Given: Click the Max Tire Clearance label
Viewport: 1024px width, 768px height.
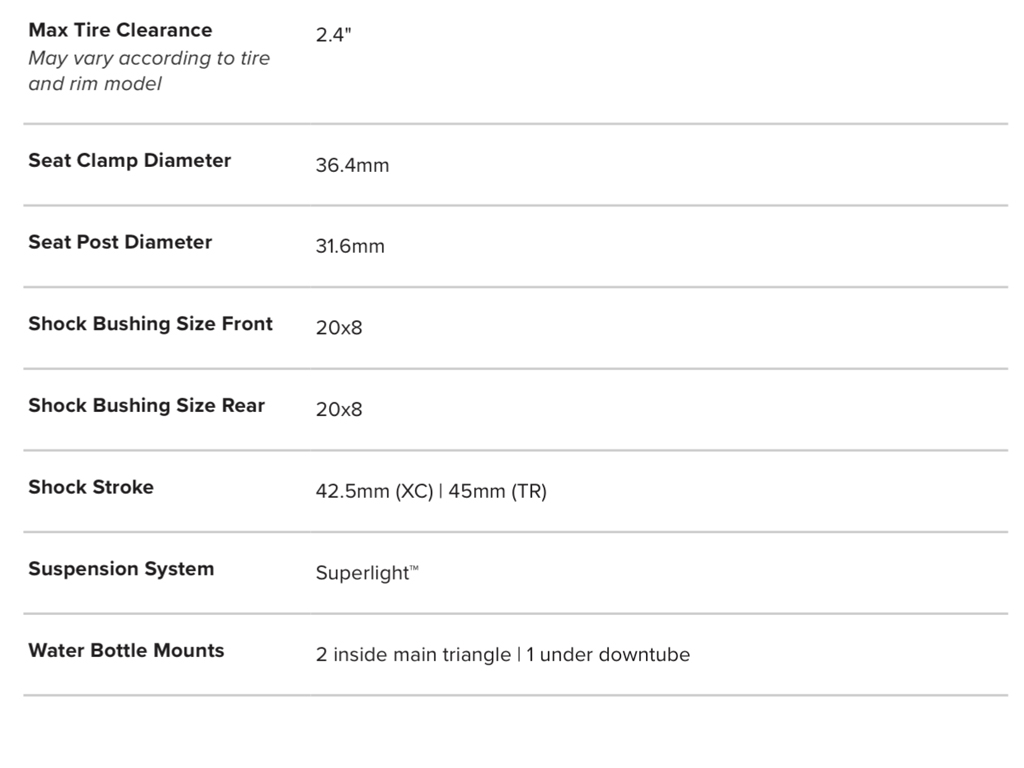Looking at the screenshot, I should [120, 30].
